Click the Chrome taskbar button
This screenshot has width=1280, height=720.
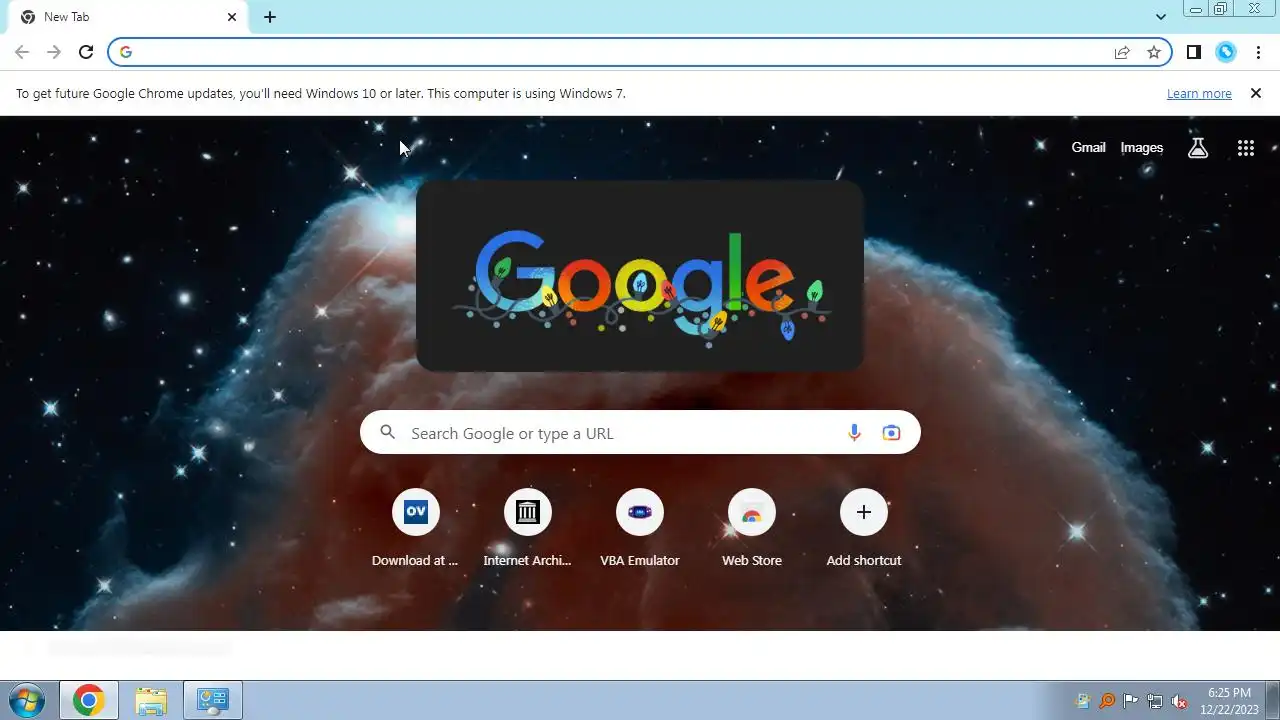click(x=89, y=700)
